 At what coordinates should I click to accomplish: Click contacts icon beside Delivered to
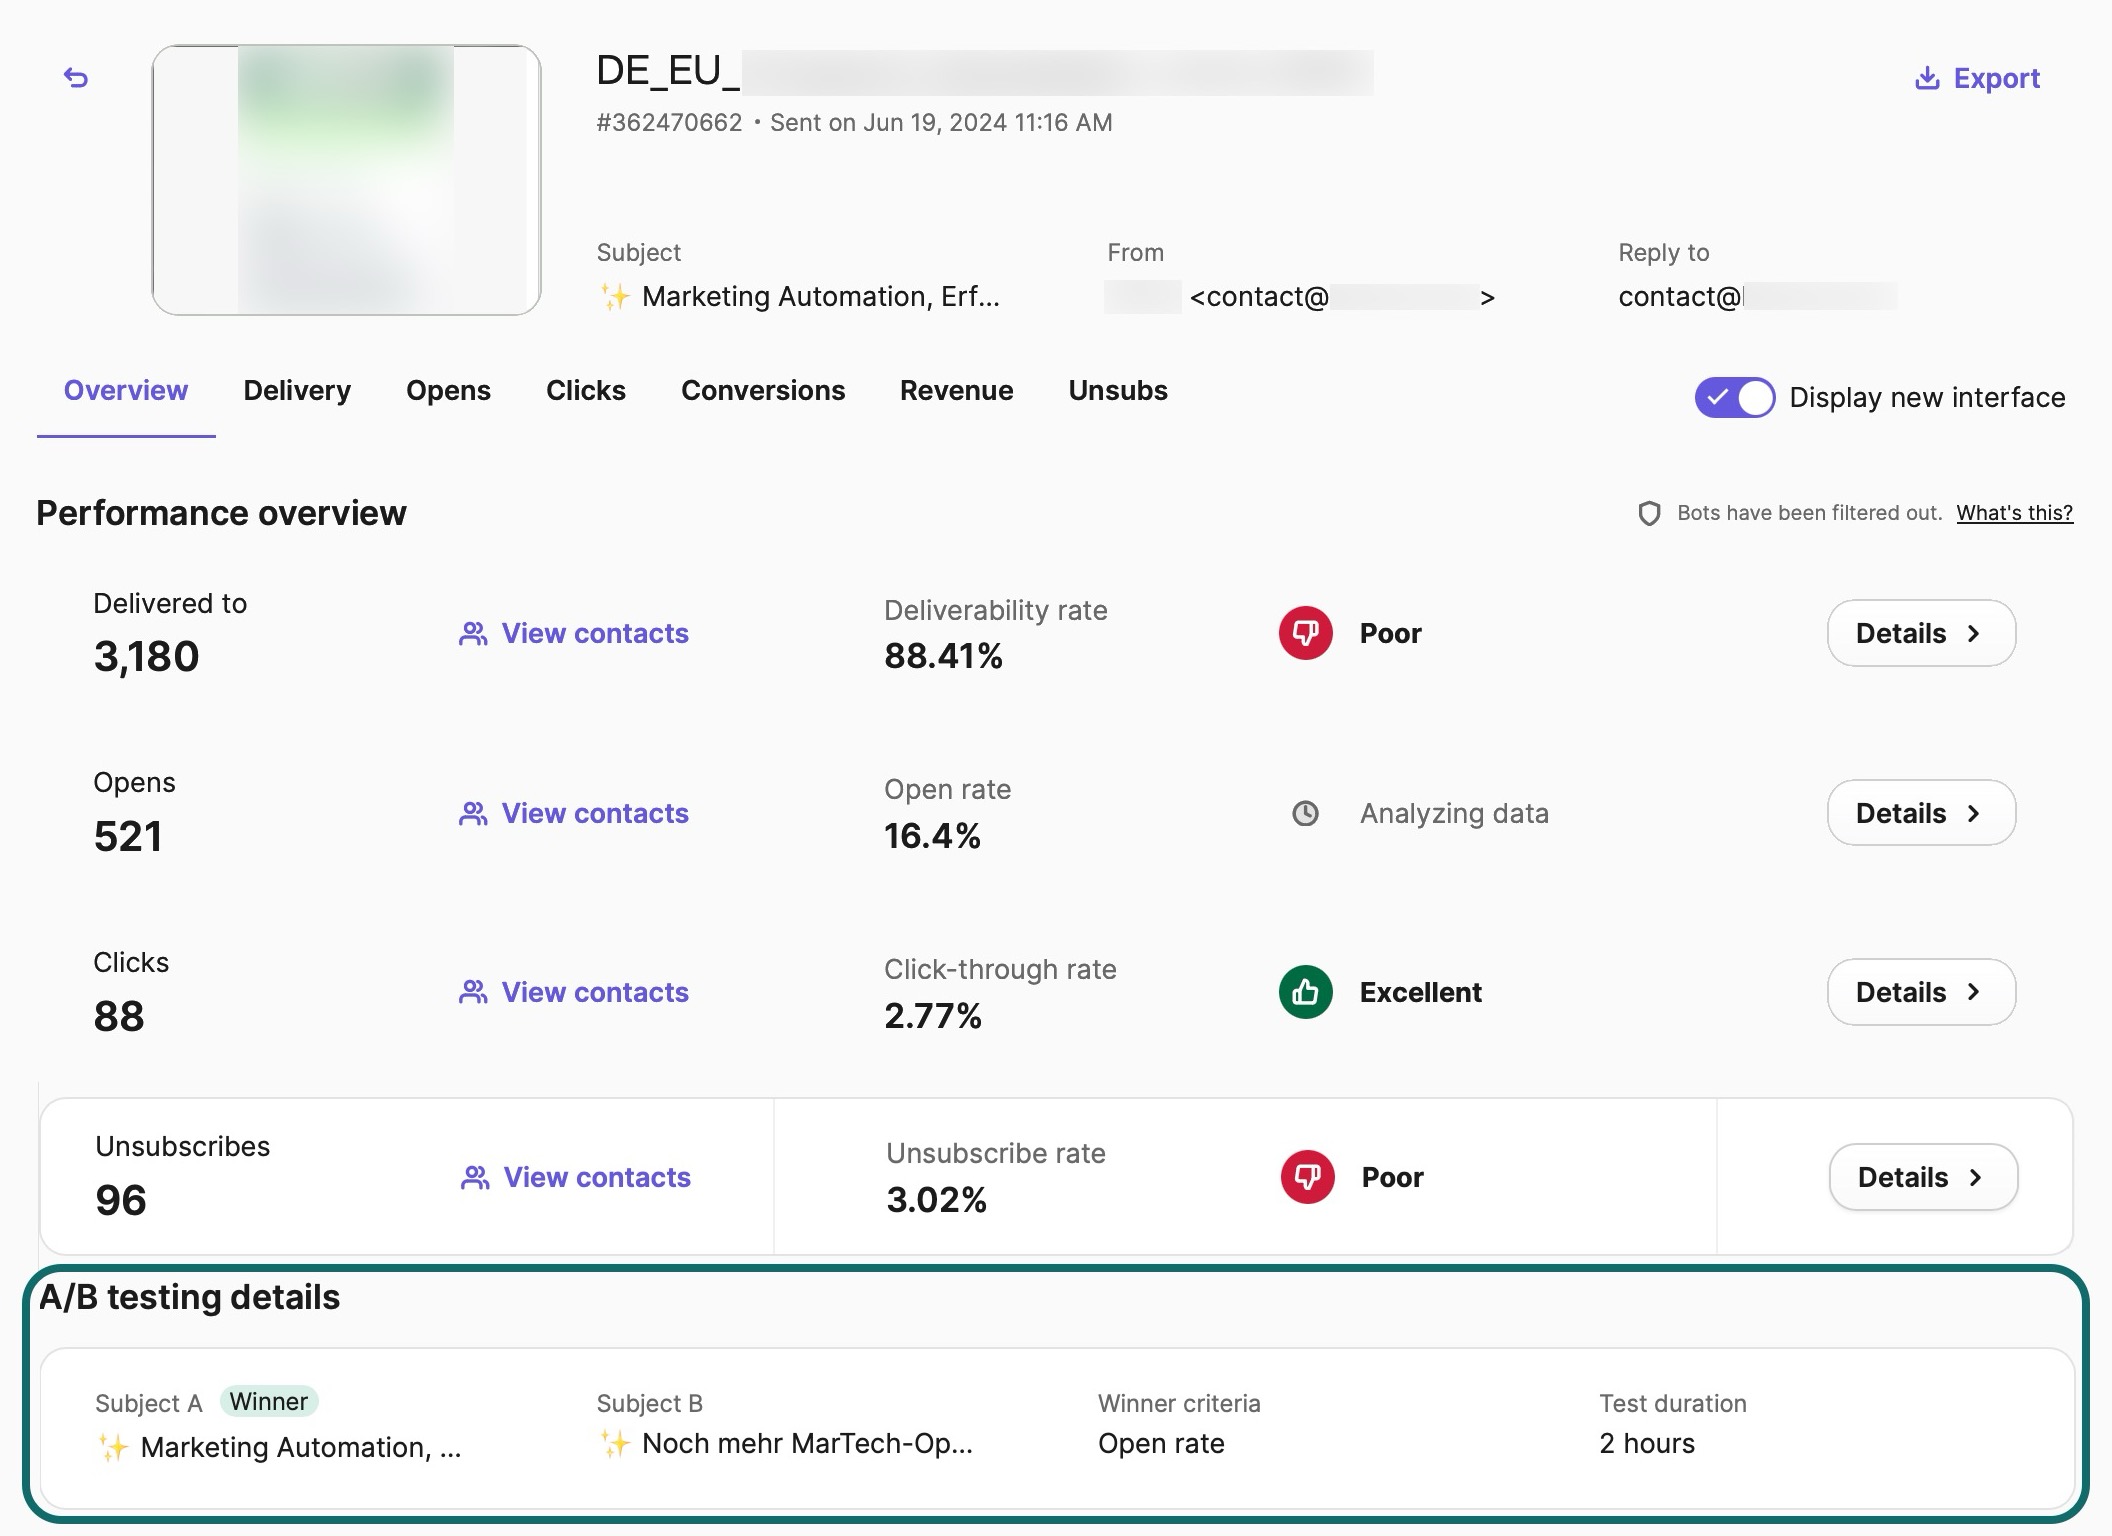pos(473,633)
